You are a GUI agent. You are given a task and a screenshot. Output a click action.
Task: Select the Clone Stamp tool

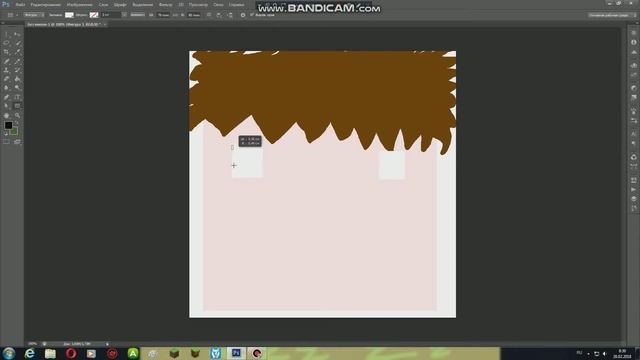7,70
